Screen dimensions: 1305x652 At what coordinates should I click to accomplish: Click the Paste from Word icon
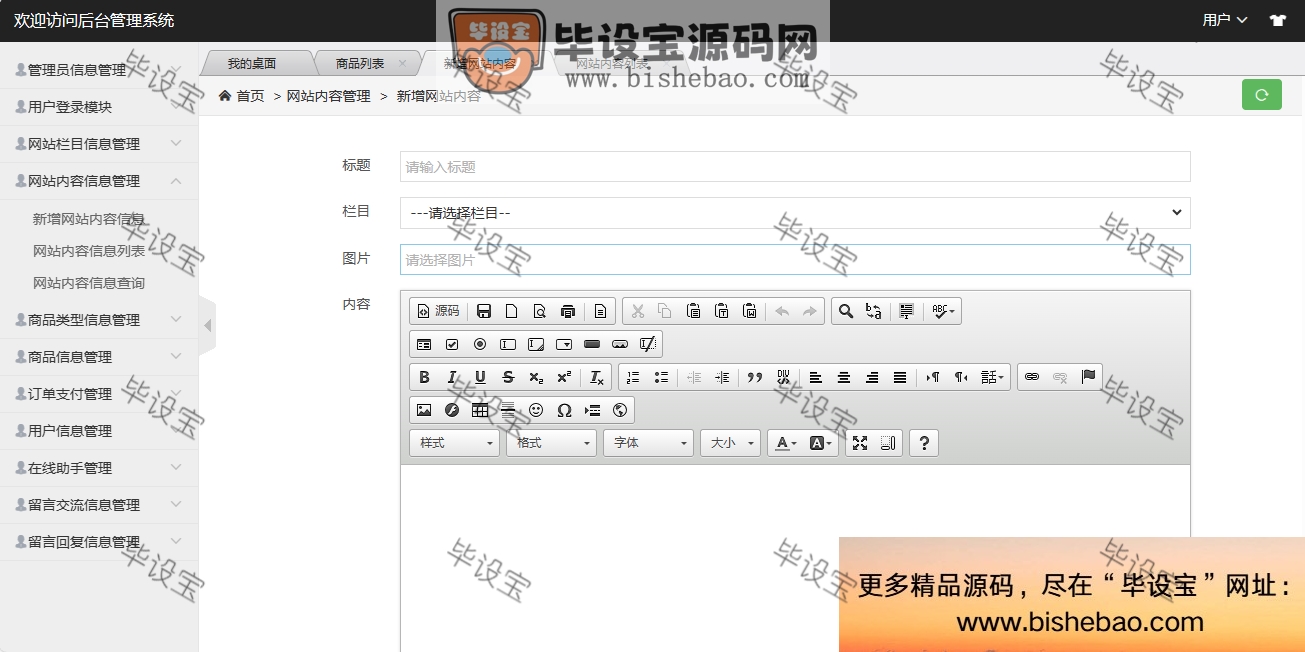[749, 311]
